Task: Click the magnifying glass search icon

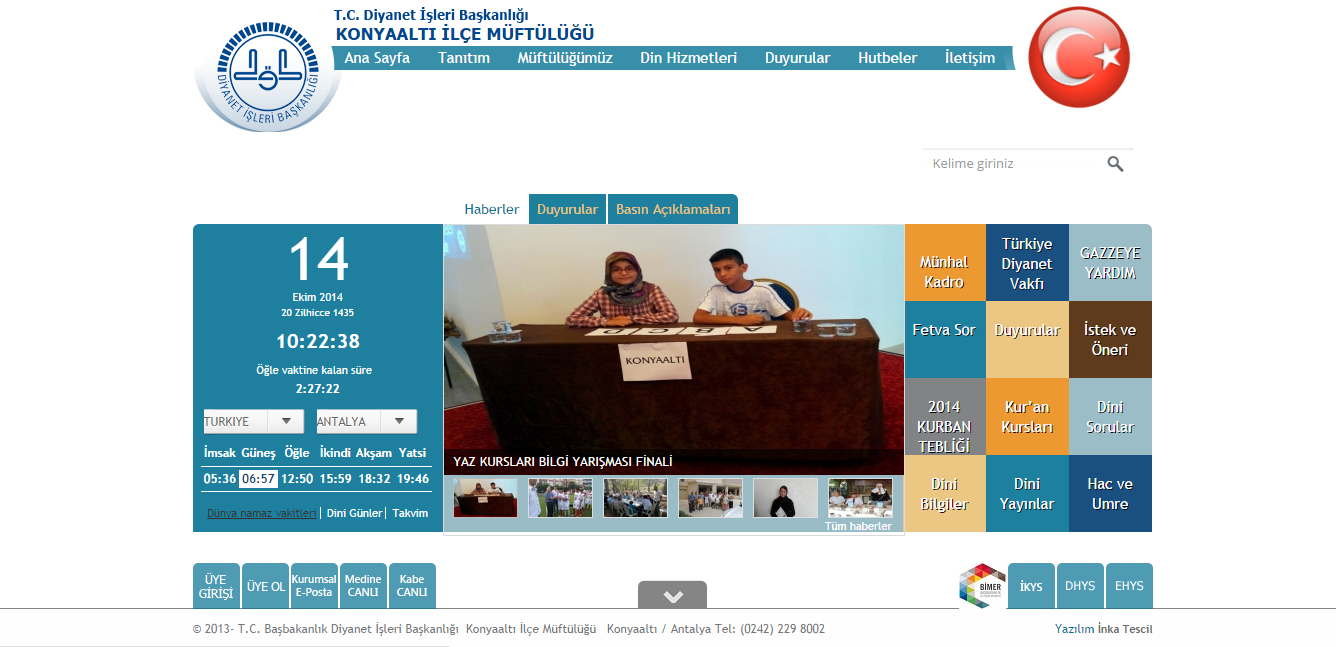Action: 1115,164
